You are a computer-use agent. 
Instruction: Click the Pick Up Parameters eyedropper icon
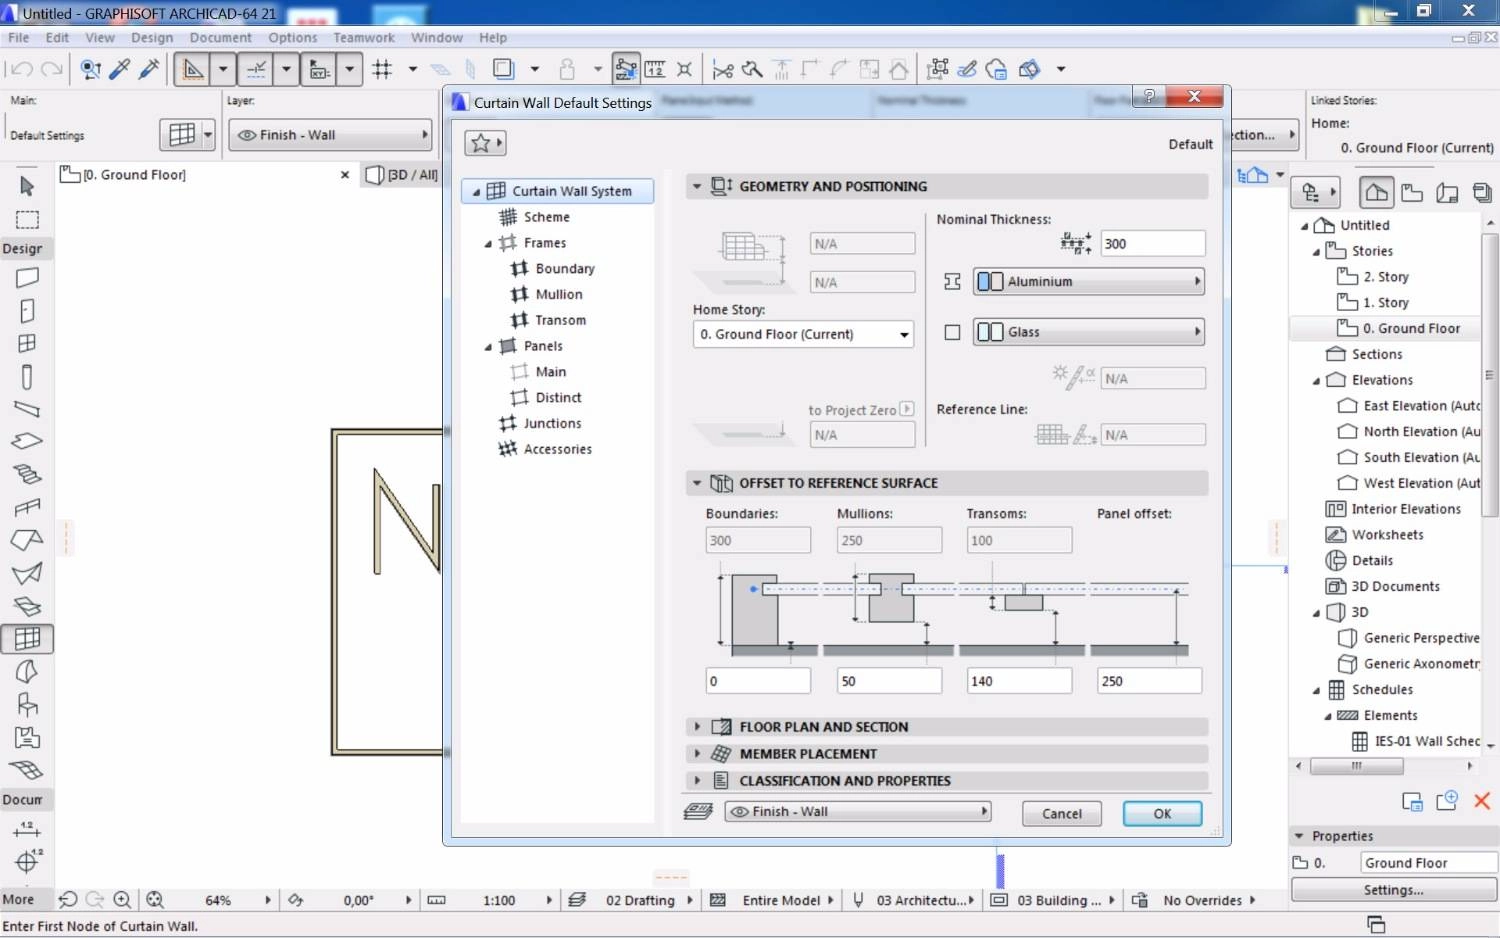120,69
